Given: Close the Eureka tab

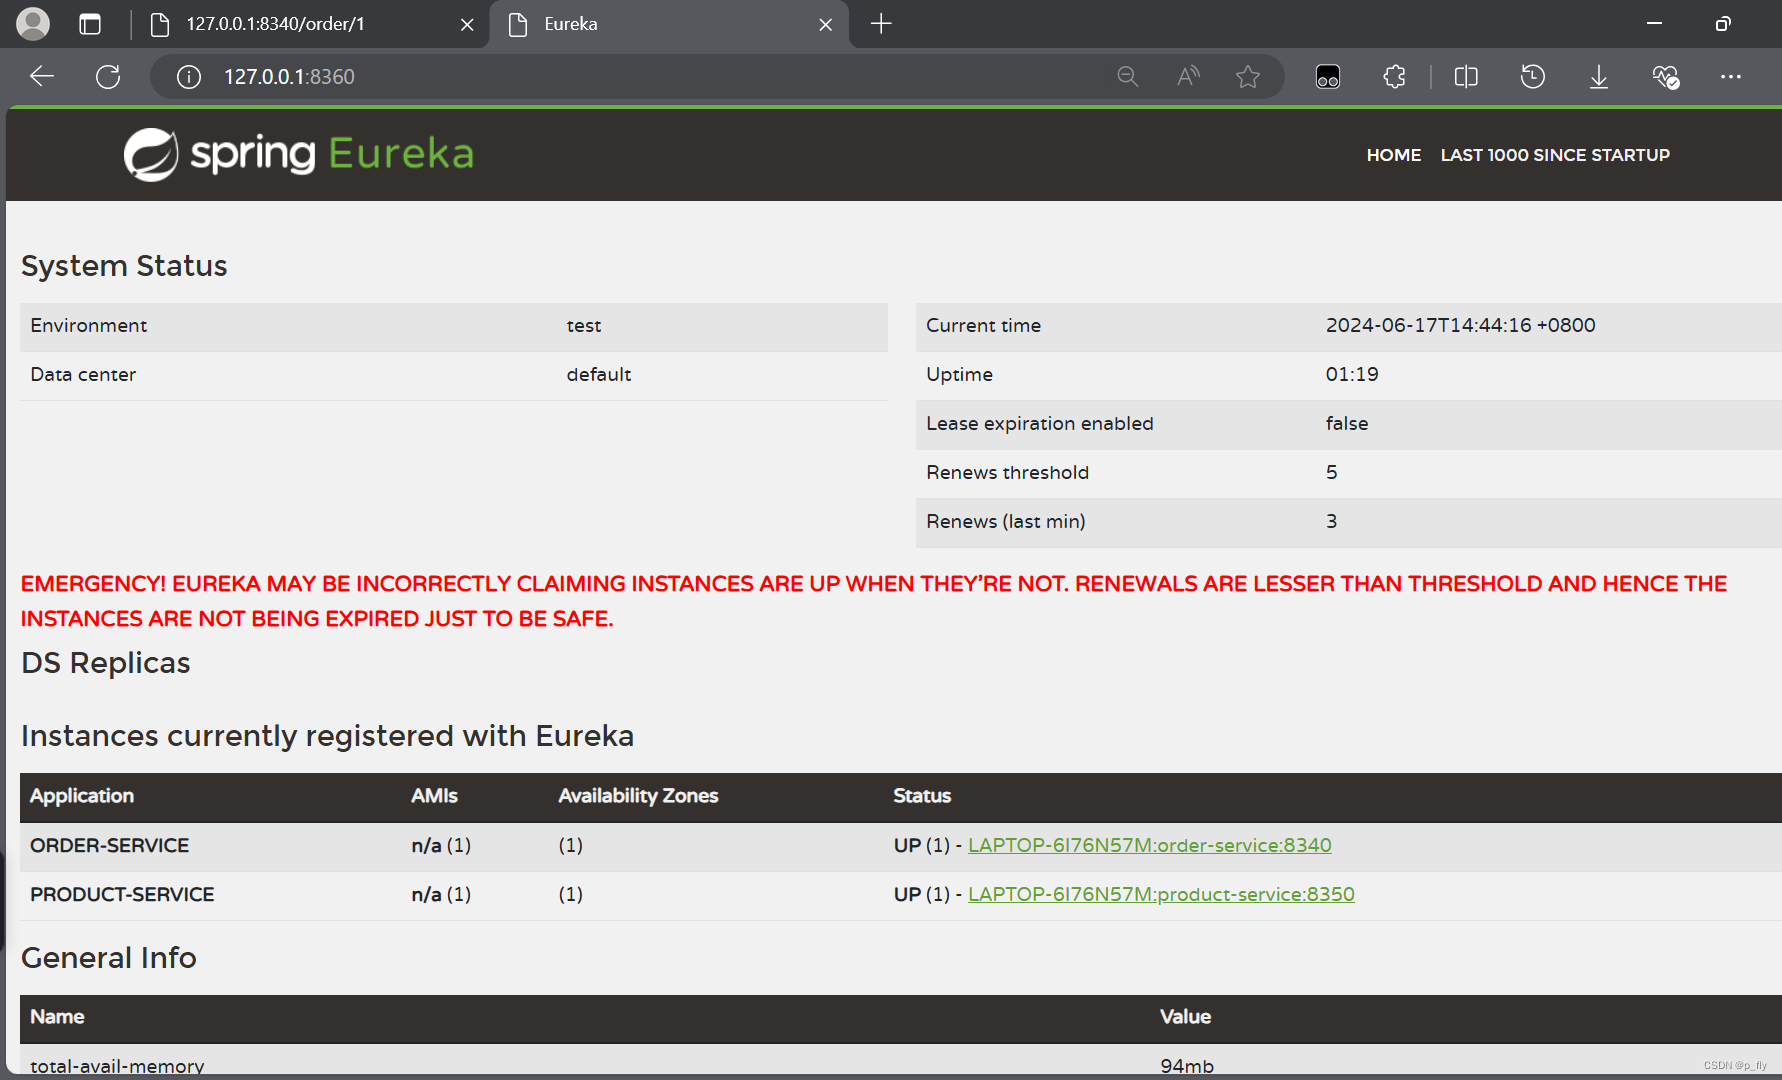Looking at the screenshot, I should tap(826, 25).
